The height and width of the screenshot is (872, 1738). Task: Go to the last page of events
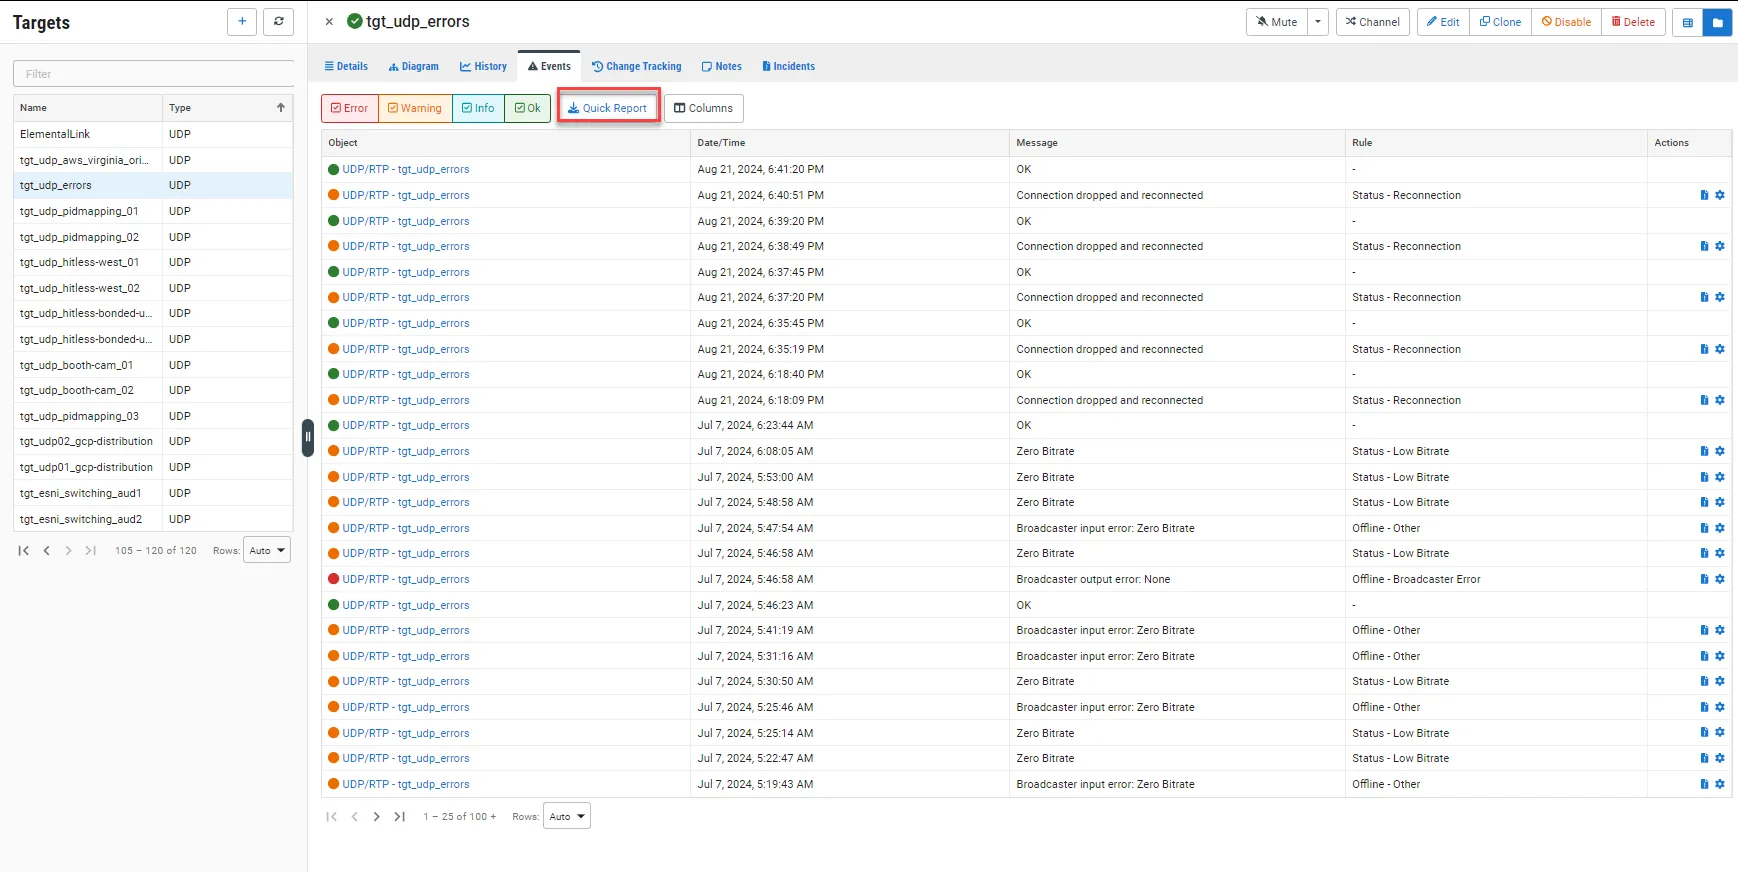pos(400,817)
